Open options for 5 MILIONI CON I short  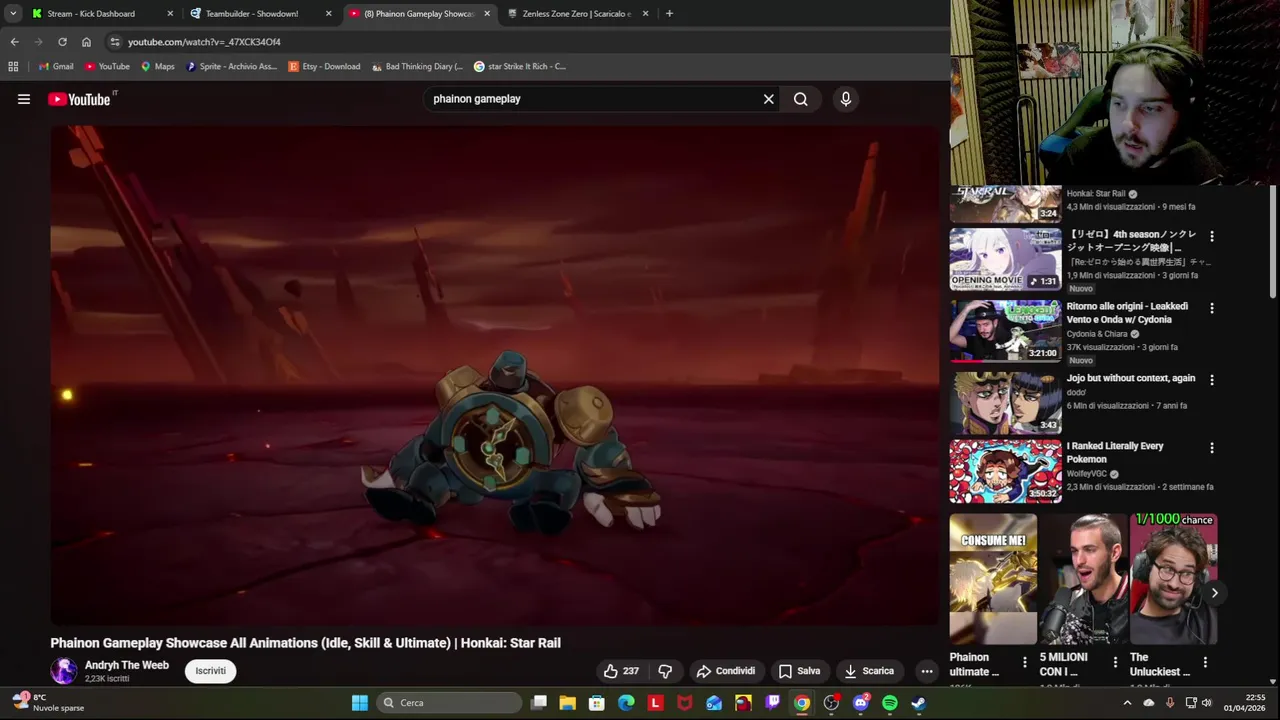coord(1115,662)
